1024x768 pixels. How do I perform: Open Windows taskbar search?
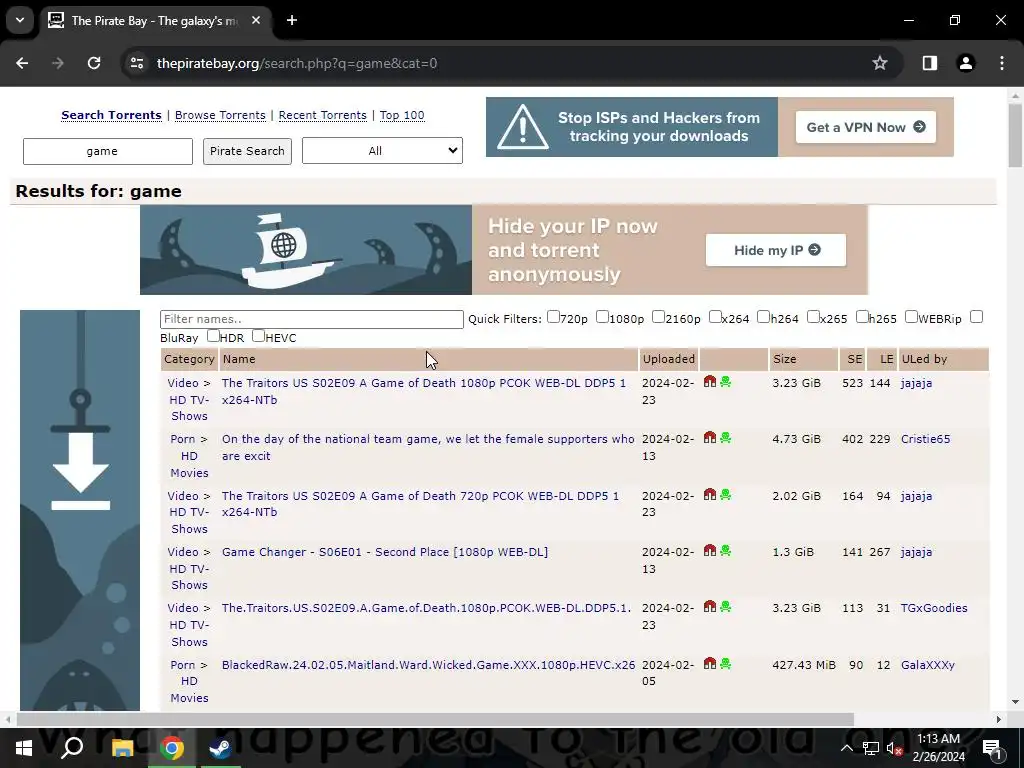72,748
